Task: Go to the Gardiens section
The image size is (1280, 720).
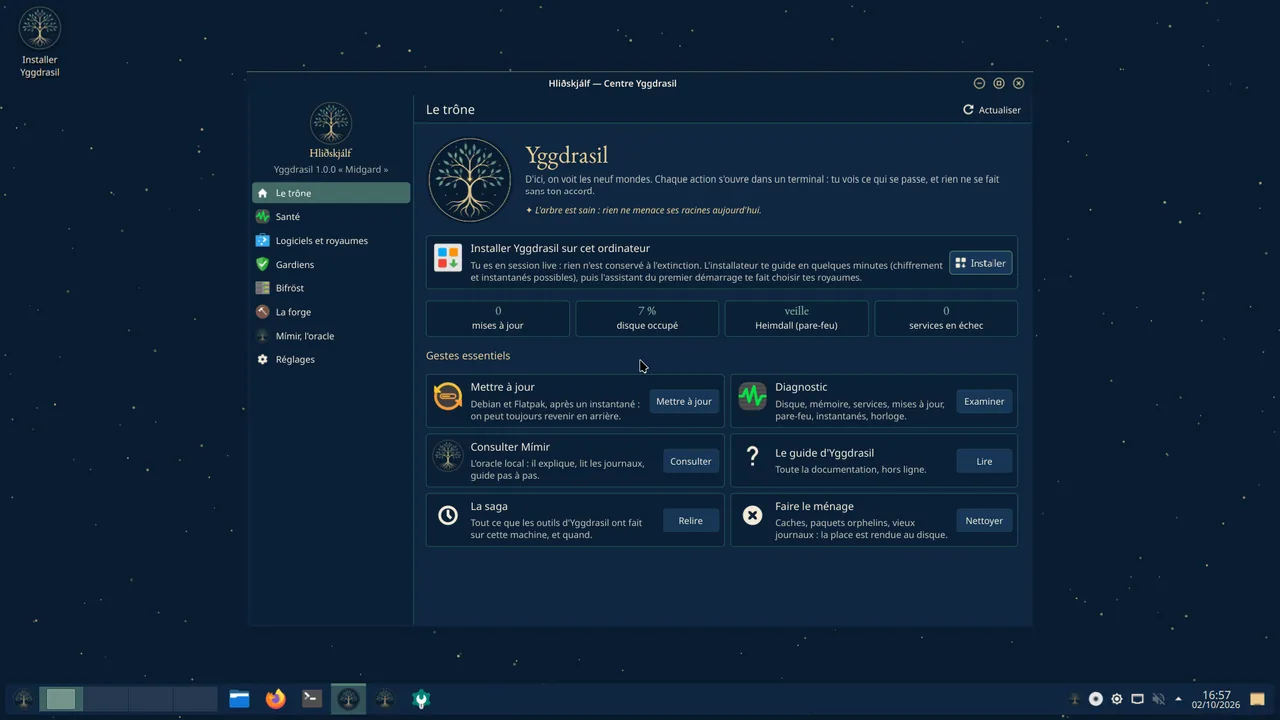Action: (x=331, y=265)
